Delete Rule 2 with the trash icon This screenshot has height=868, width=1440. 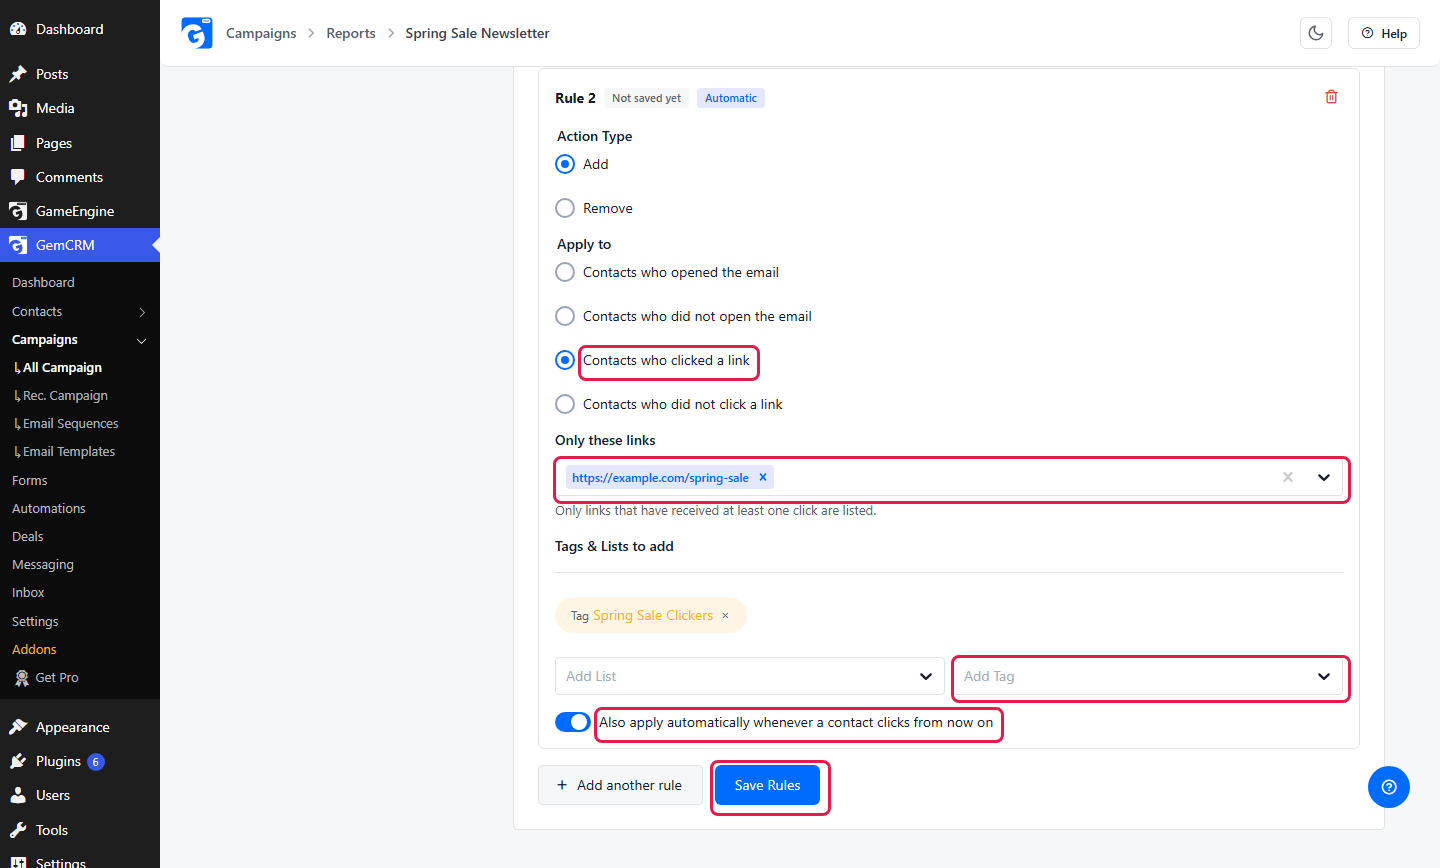pos(1331,97)
